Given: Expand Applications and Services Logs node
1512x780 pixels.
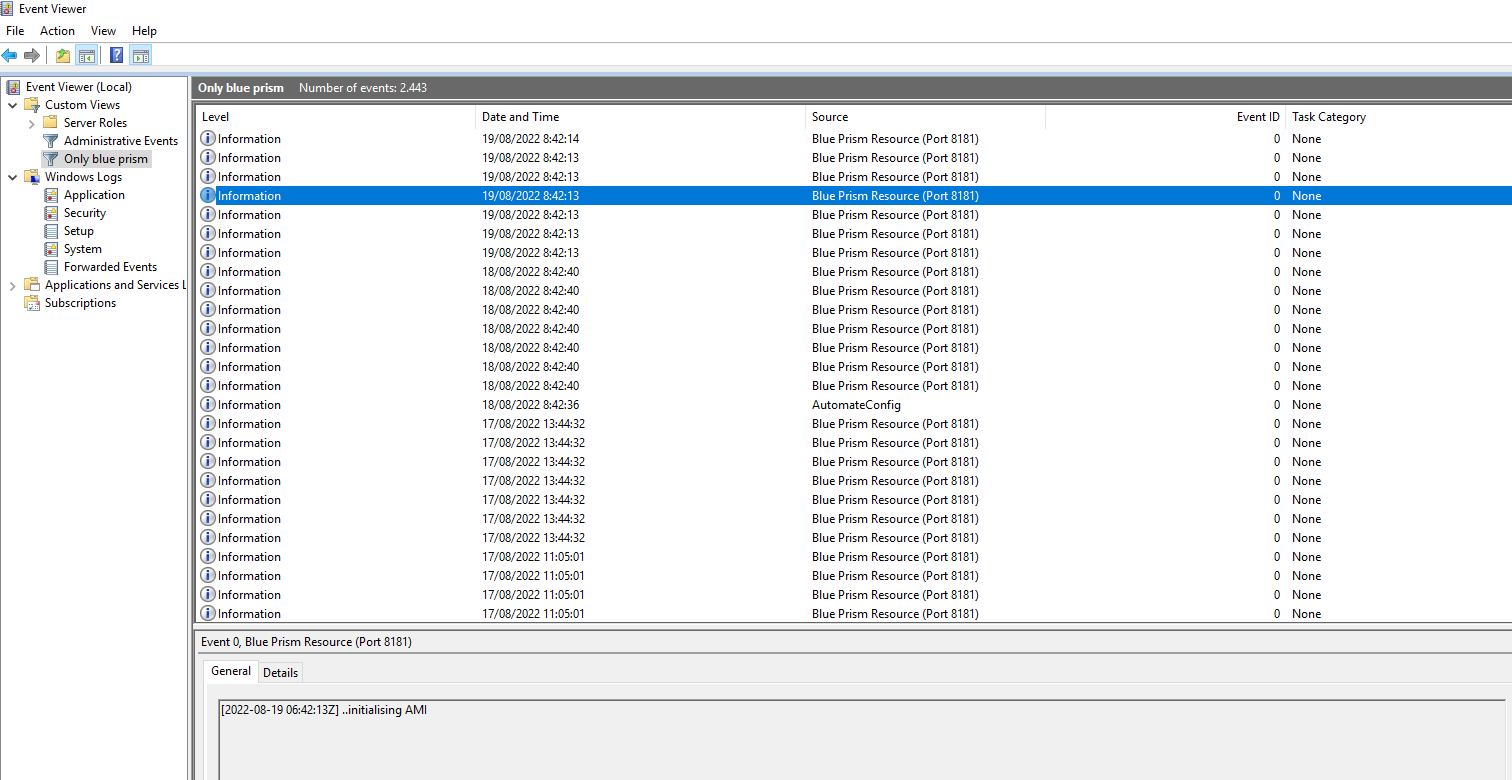Looking at the screenshot, I should [12, 285].
